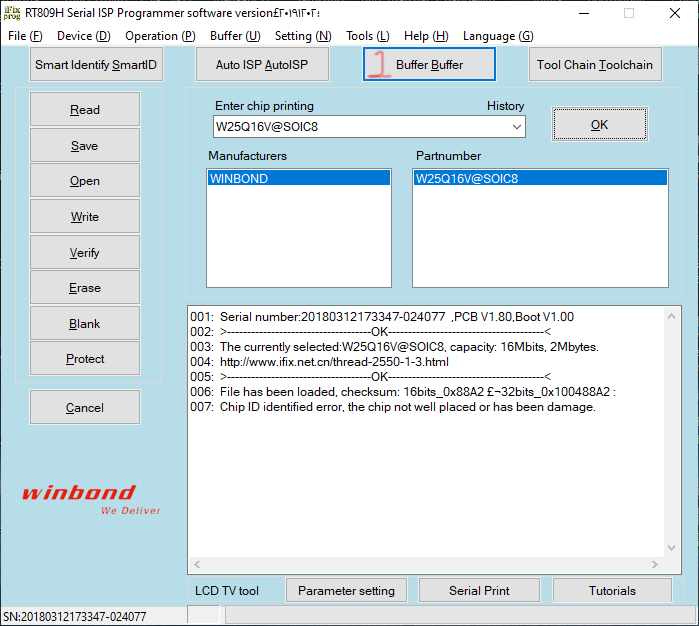Image resolution: width=699 pixels, height=626 pixels.
Task: Click the SN status bar entry
Action: (74, 617)
